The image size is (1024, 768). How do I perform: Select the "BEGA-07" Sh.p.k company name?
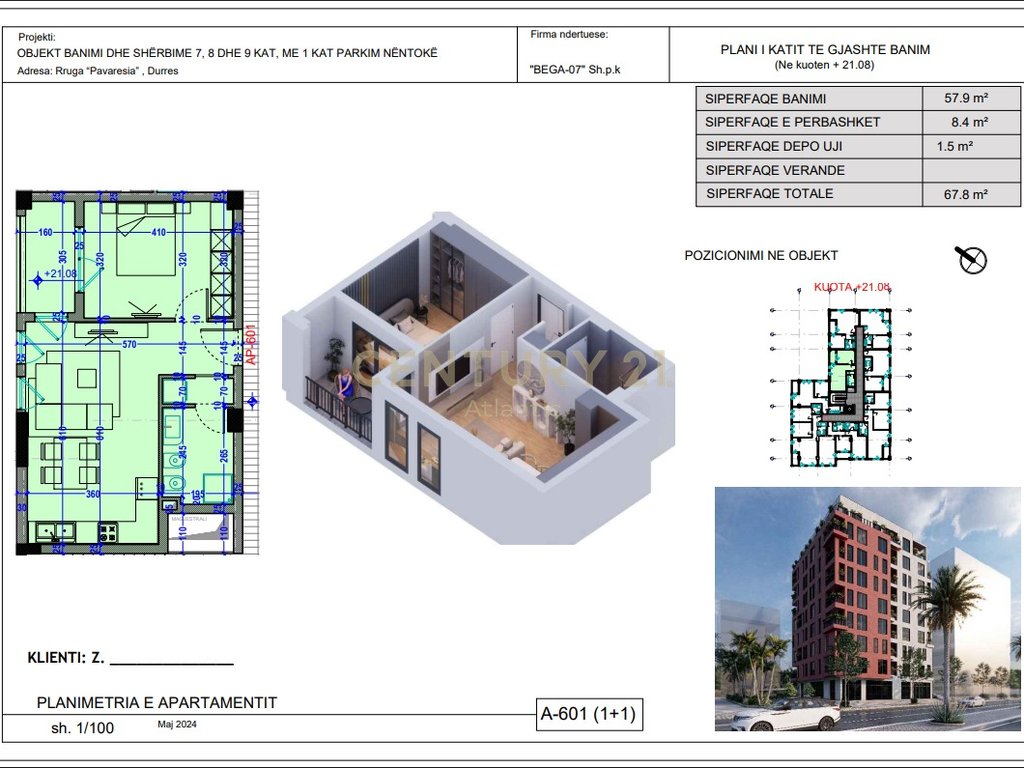(x=575, y=71)
